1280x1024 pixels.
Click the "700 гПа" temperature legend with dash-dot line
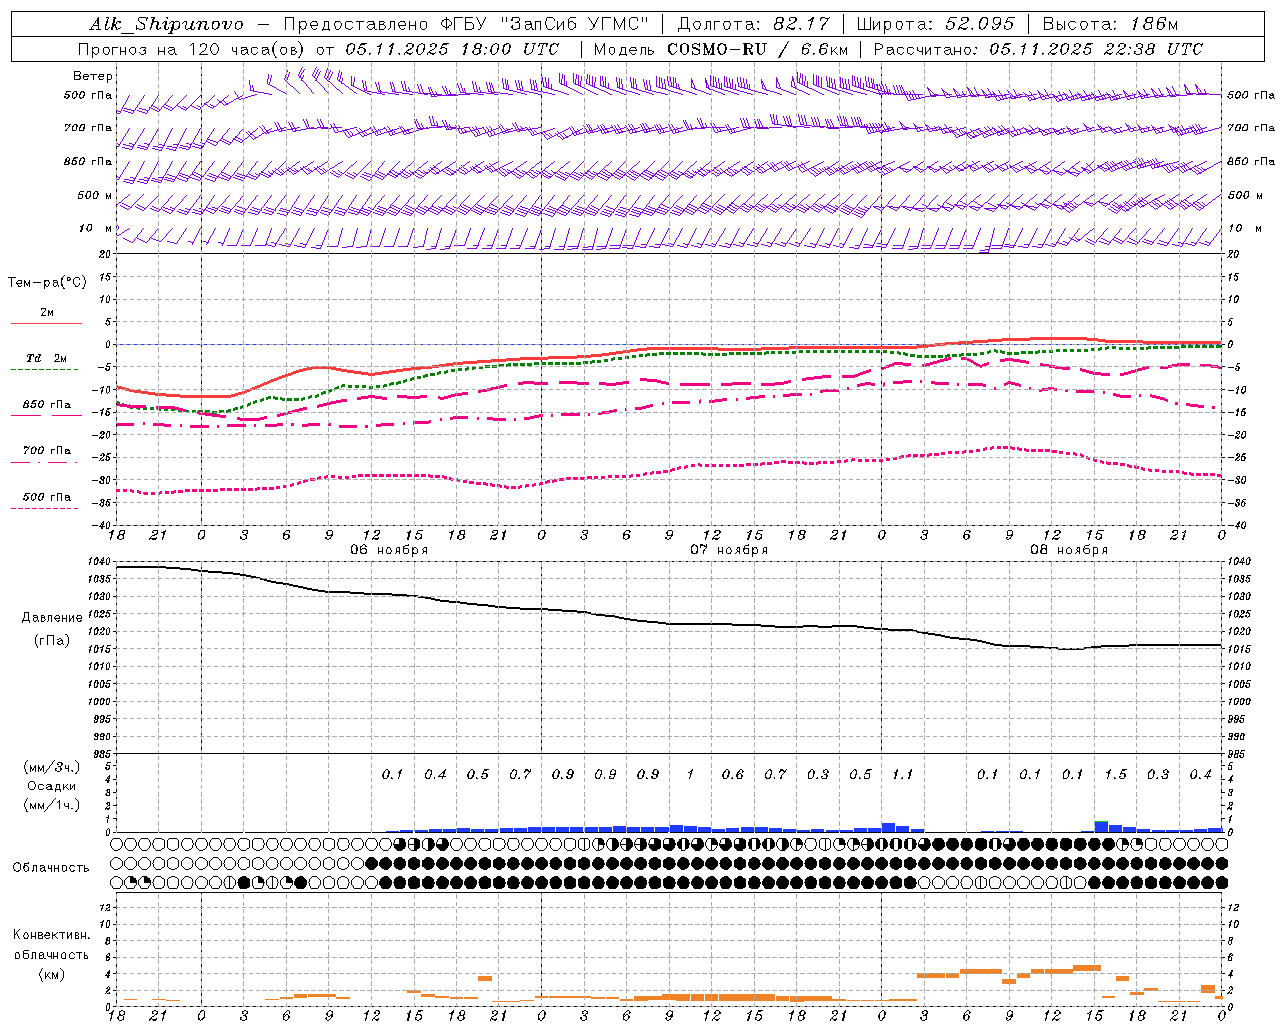(x=47, y=450)
